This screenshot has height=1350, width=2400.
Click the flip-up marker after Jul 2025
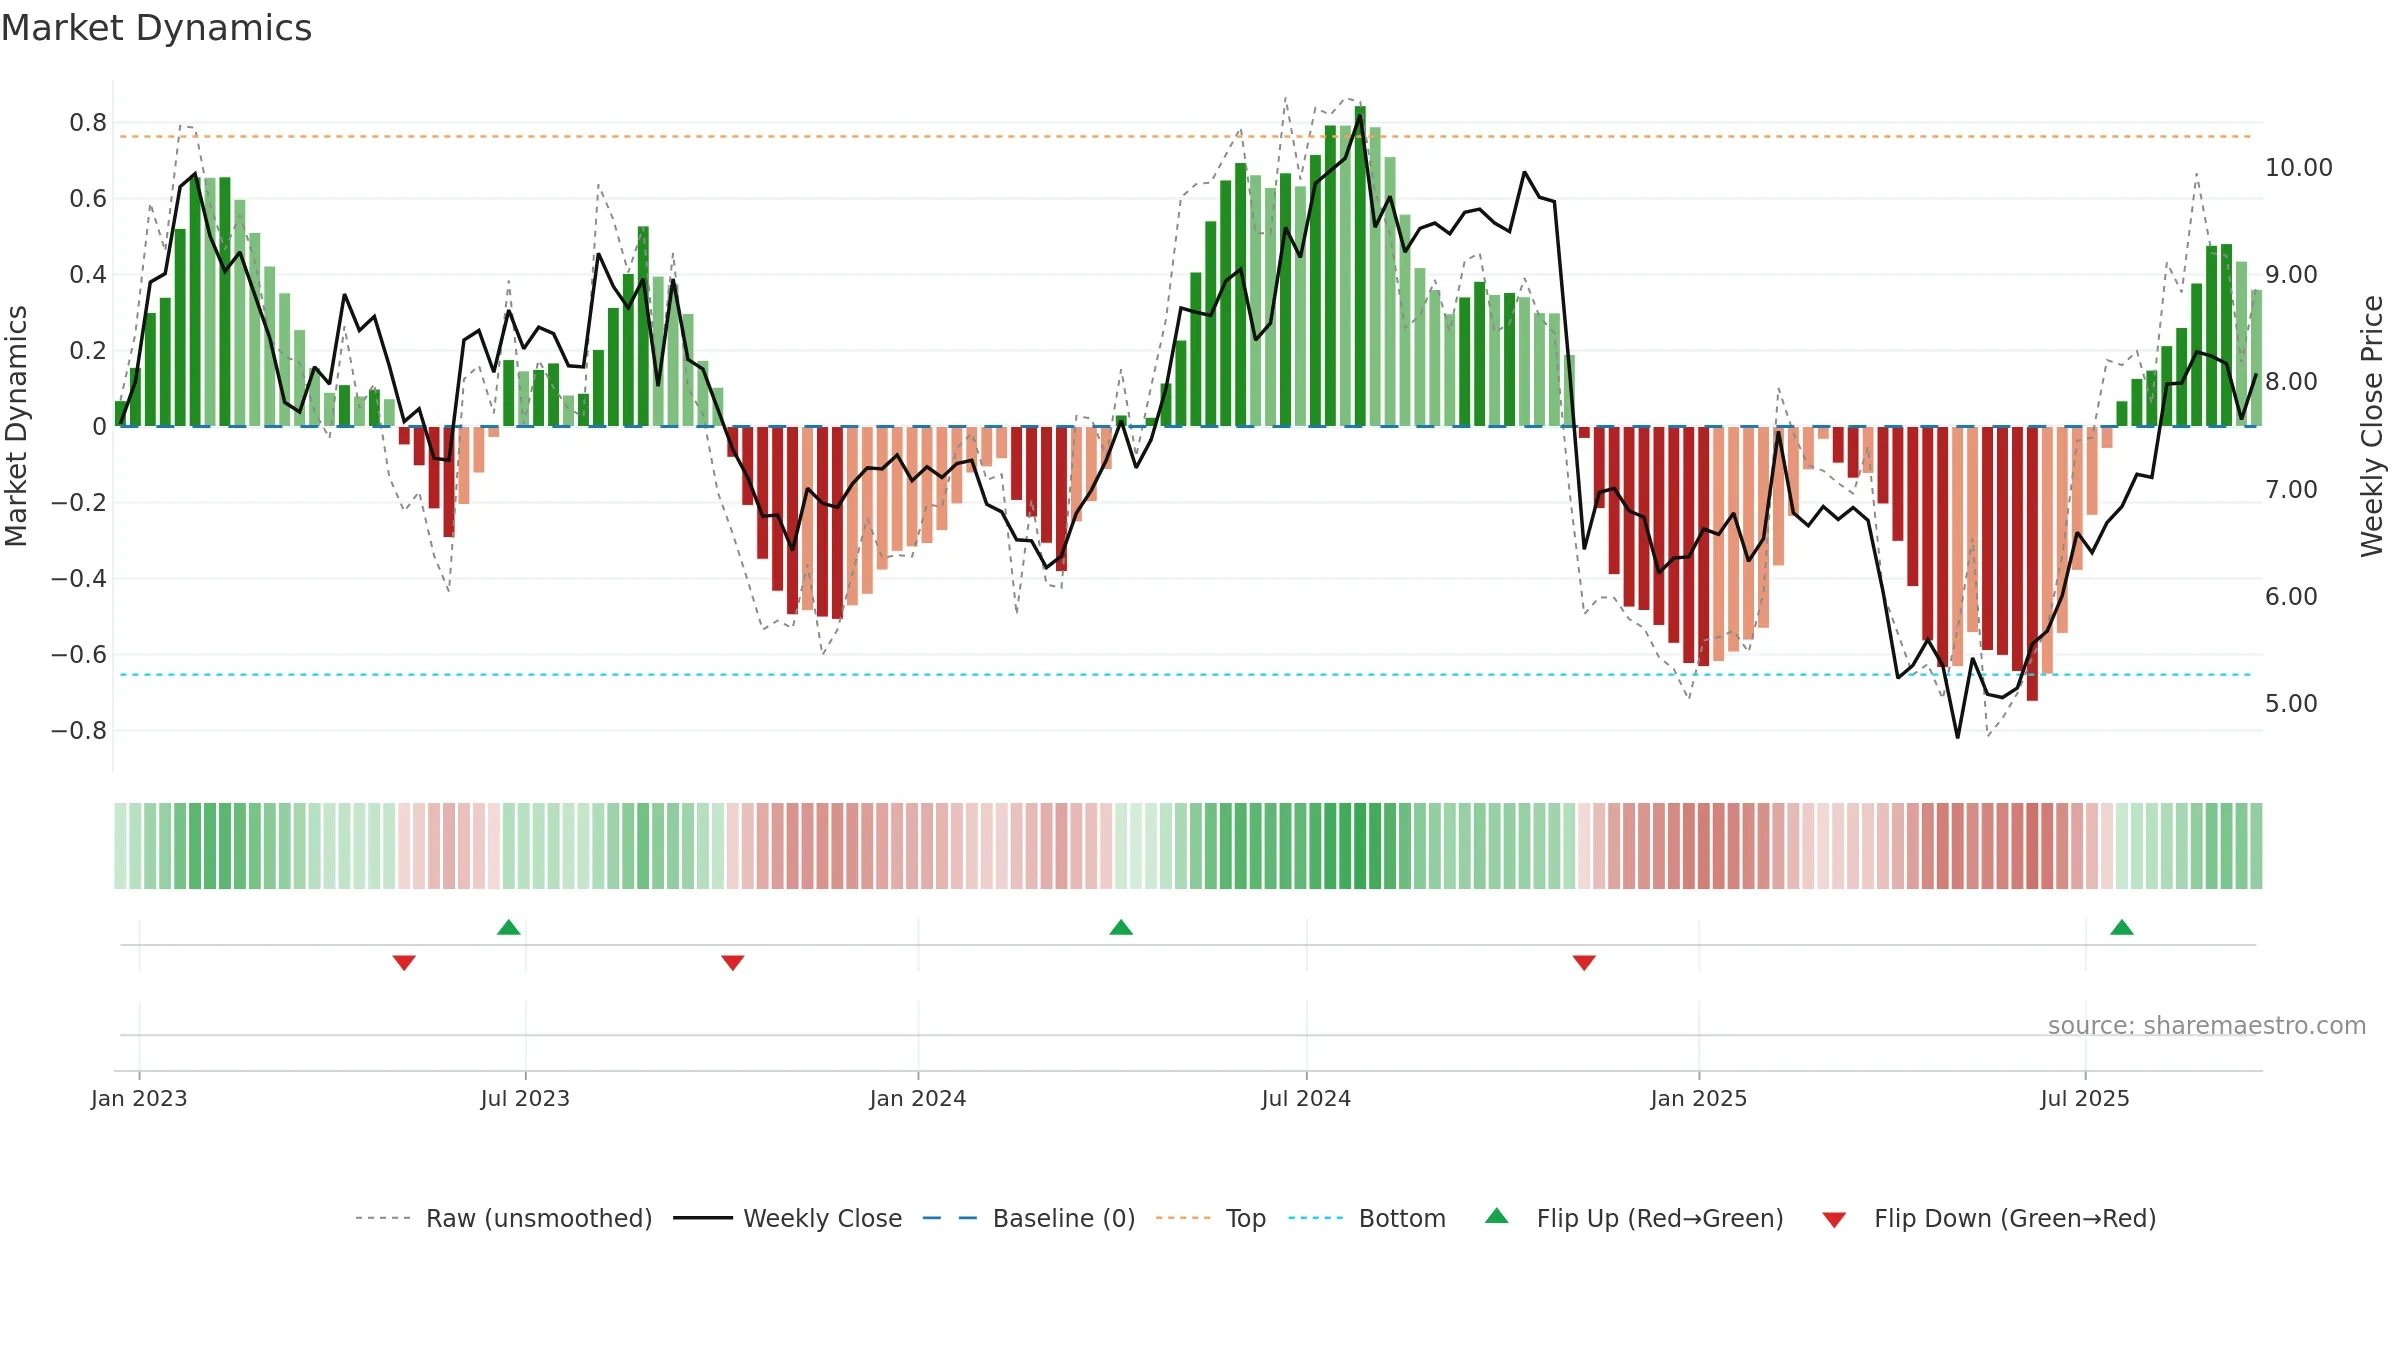tap(2122, 927)
